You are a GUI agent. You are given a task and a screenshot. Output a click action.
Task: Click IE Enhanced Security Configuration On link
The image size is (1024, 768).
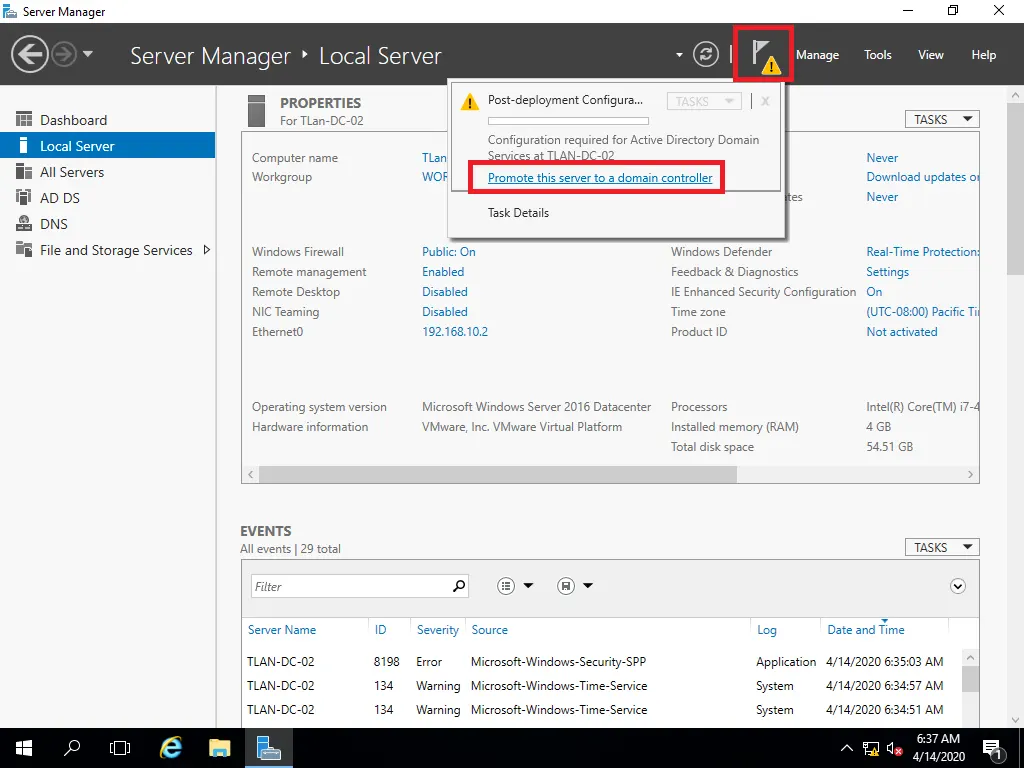pos(874,292)
